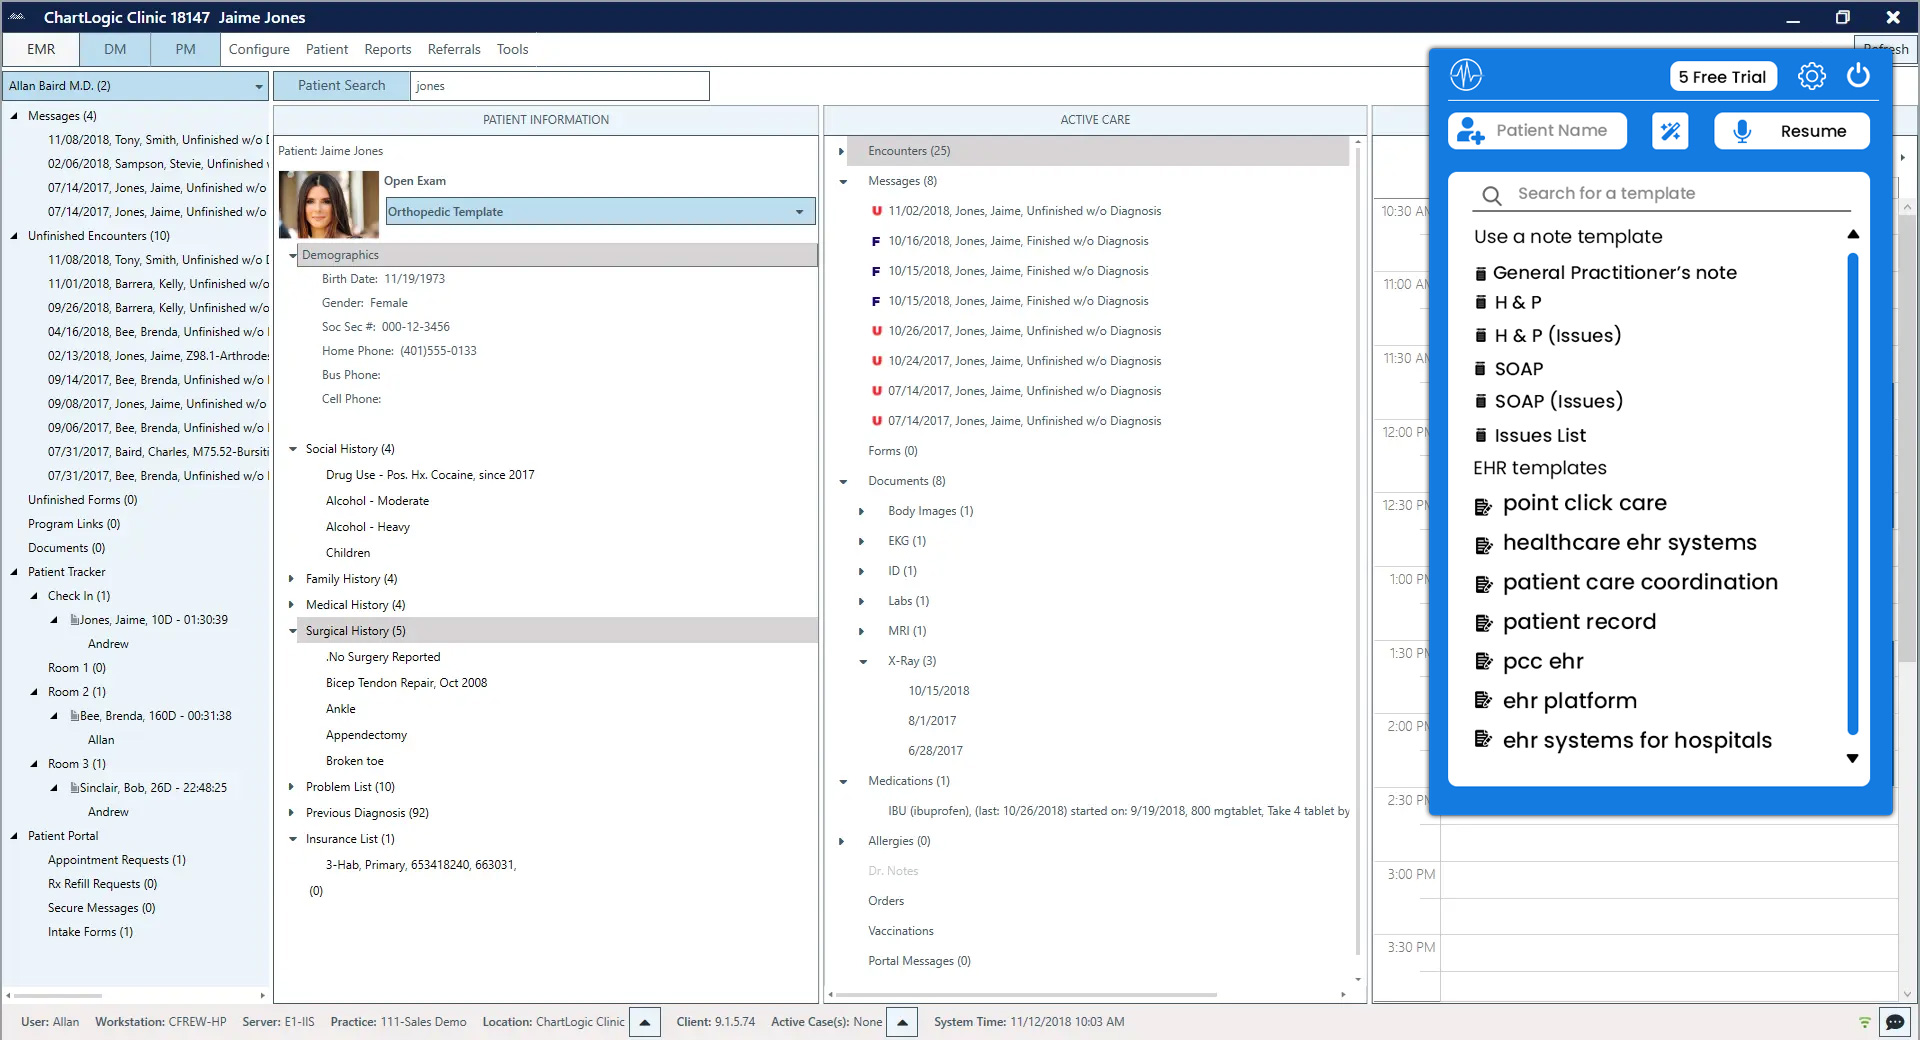Image resolution: width=1920 pixels, height=1040 pixels.
Task: Click the magnifier icon in the template search bar
Action: (1491, 195)
